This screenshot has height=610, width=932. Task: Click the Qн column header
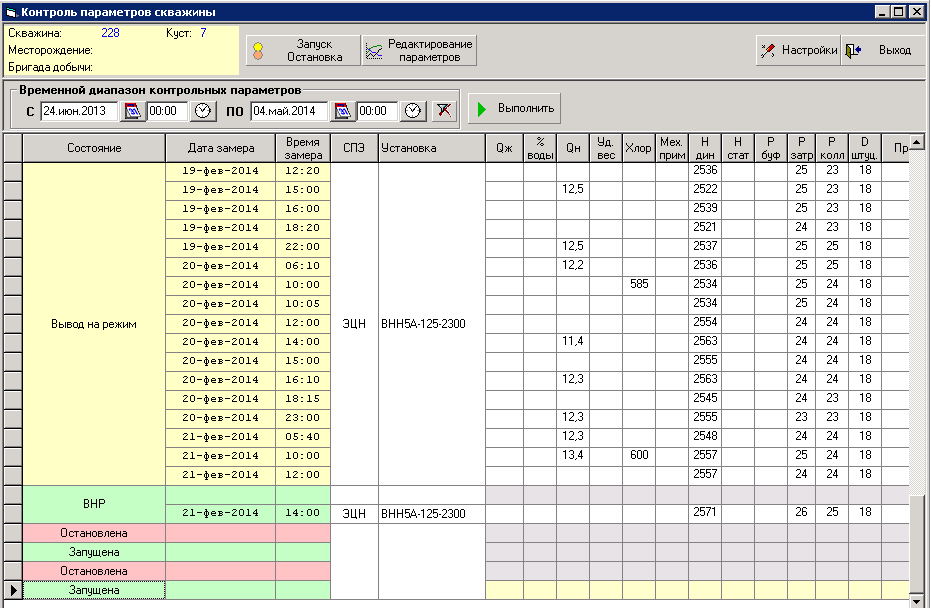click(573, 148)
